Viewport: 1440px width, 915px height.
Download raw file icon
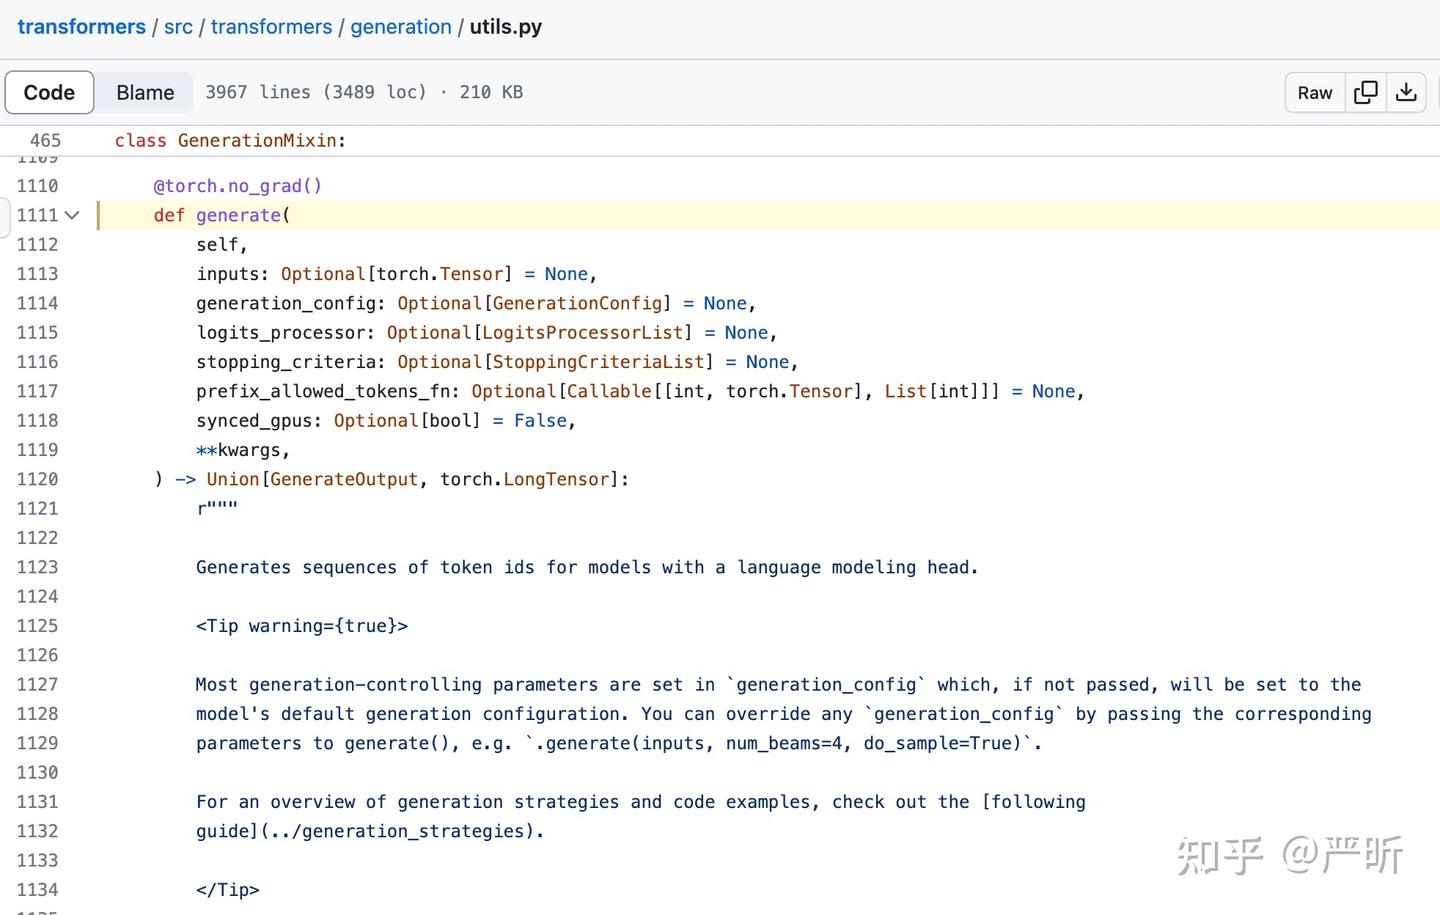(1406, 92)
